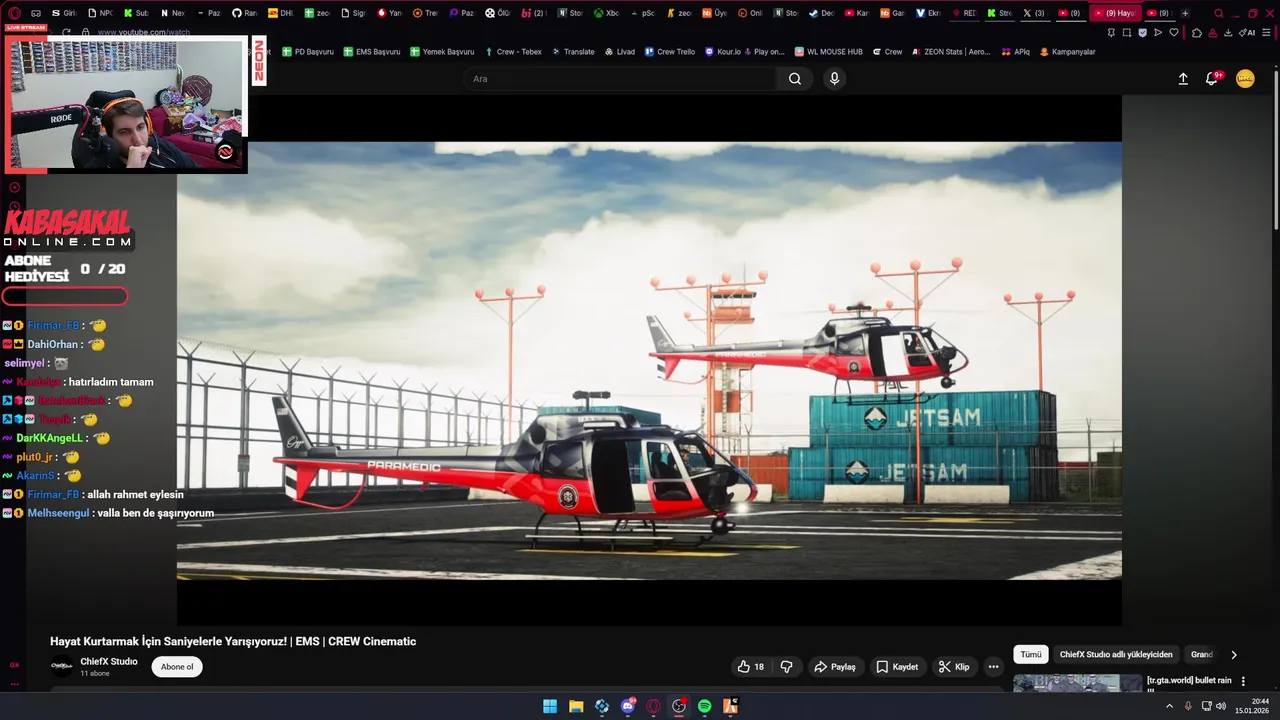
Task: Switch to the X (3) tab
Action: tap(1034, 13)
